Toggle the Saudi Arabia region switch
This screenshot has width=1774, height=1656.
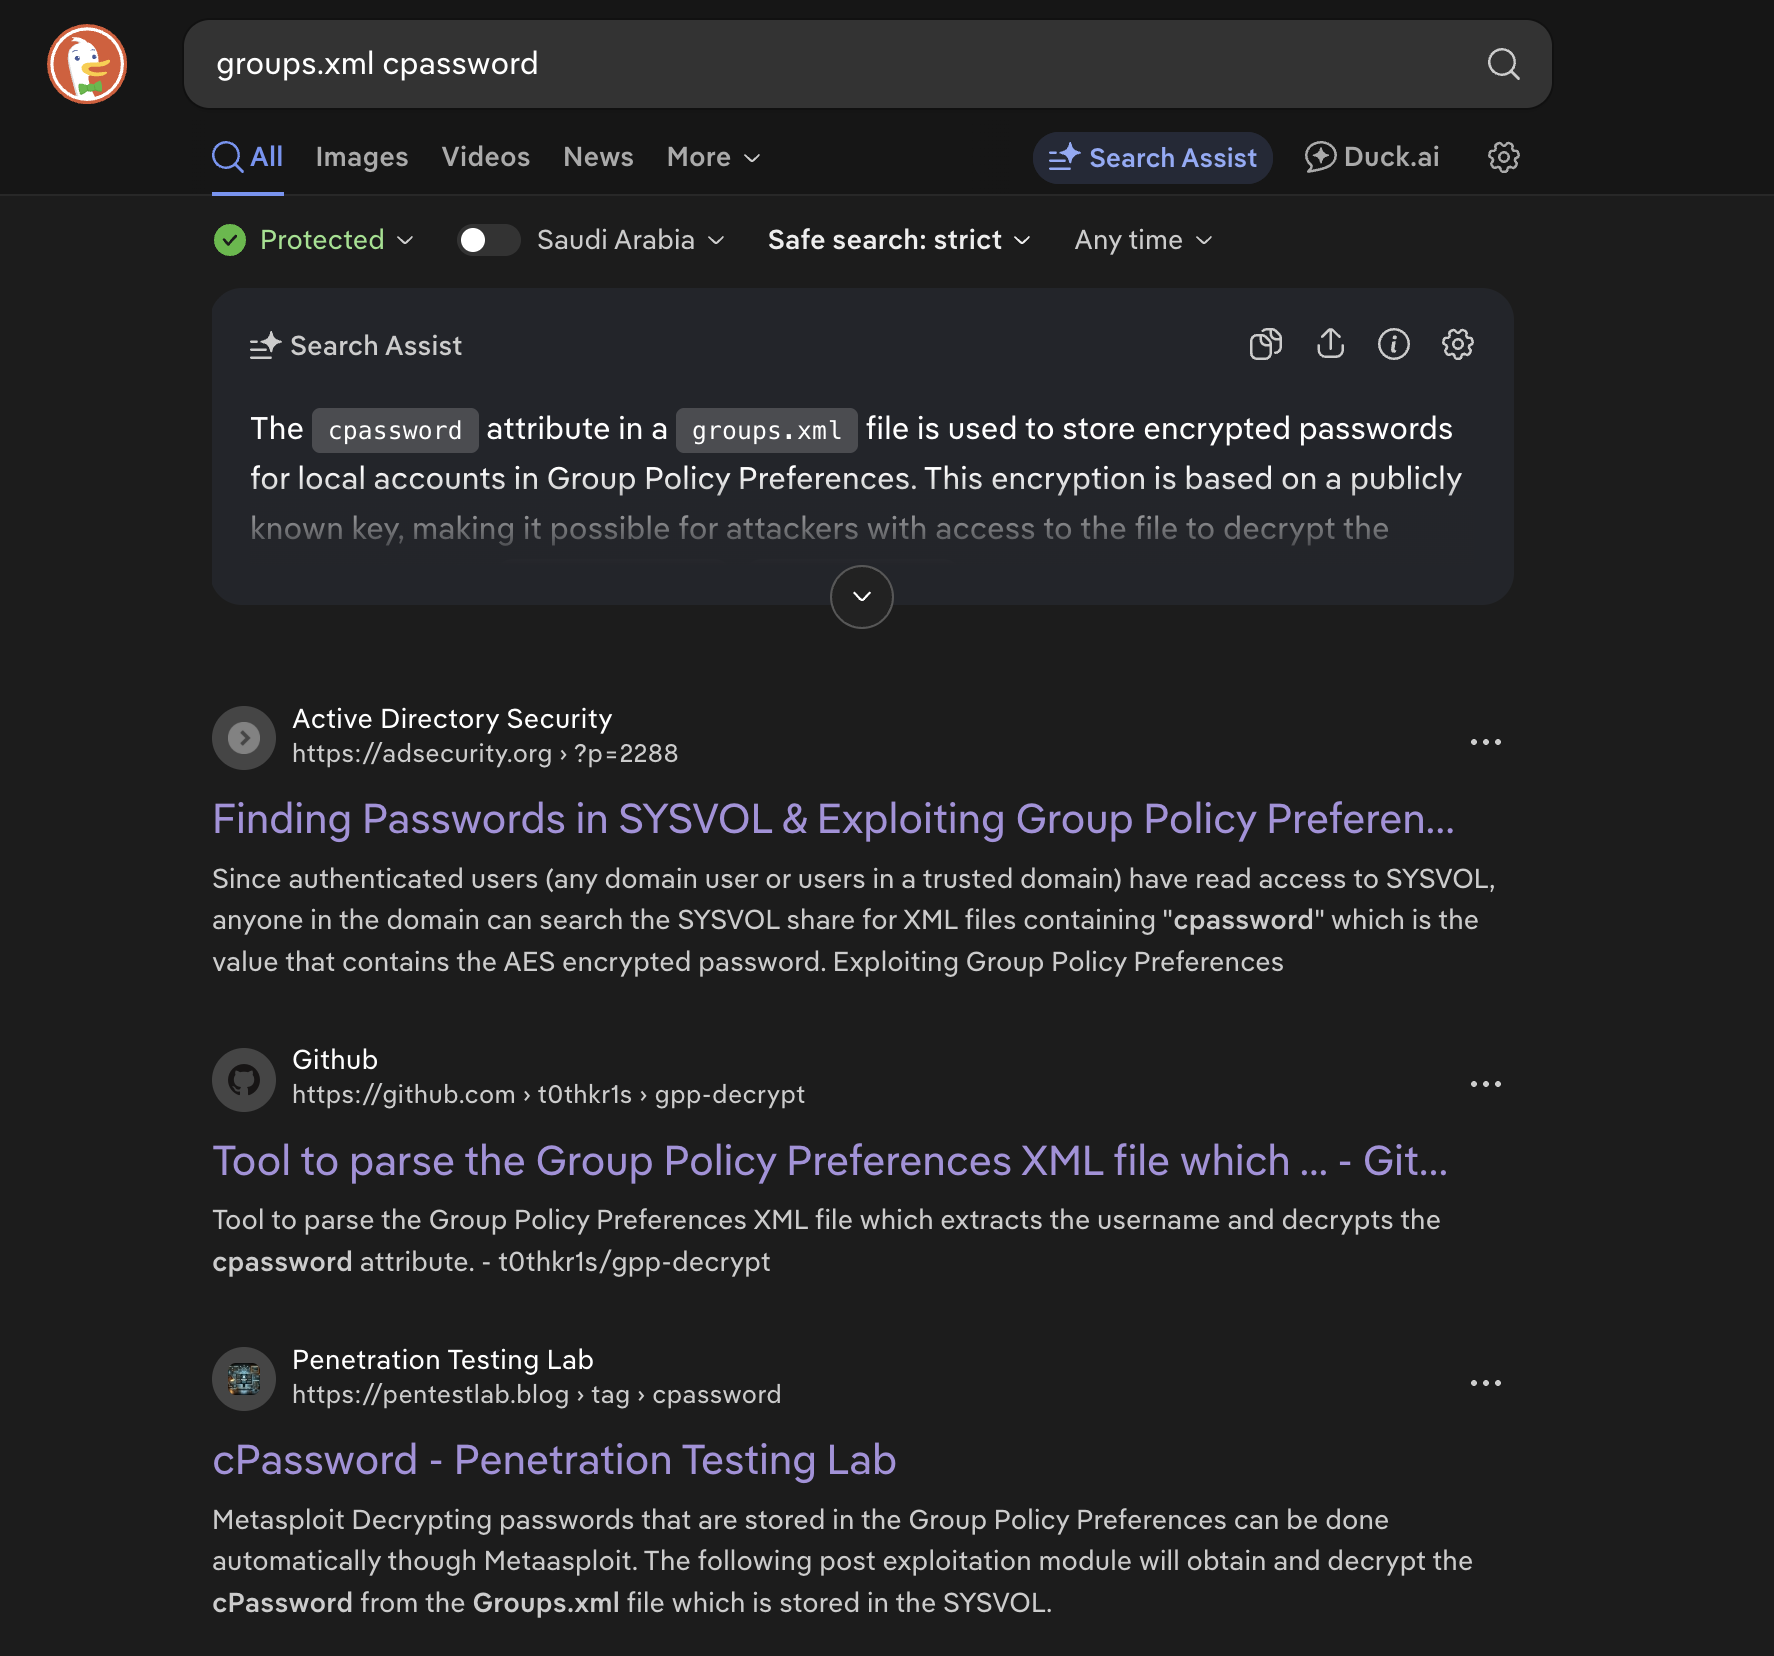click(x=488, y=240)
